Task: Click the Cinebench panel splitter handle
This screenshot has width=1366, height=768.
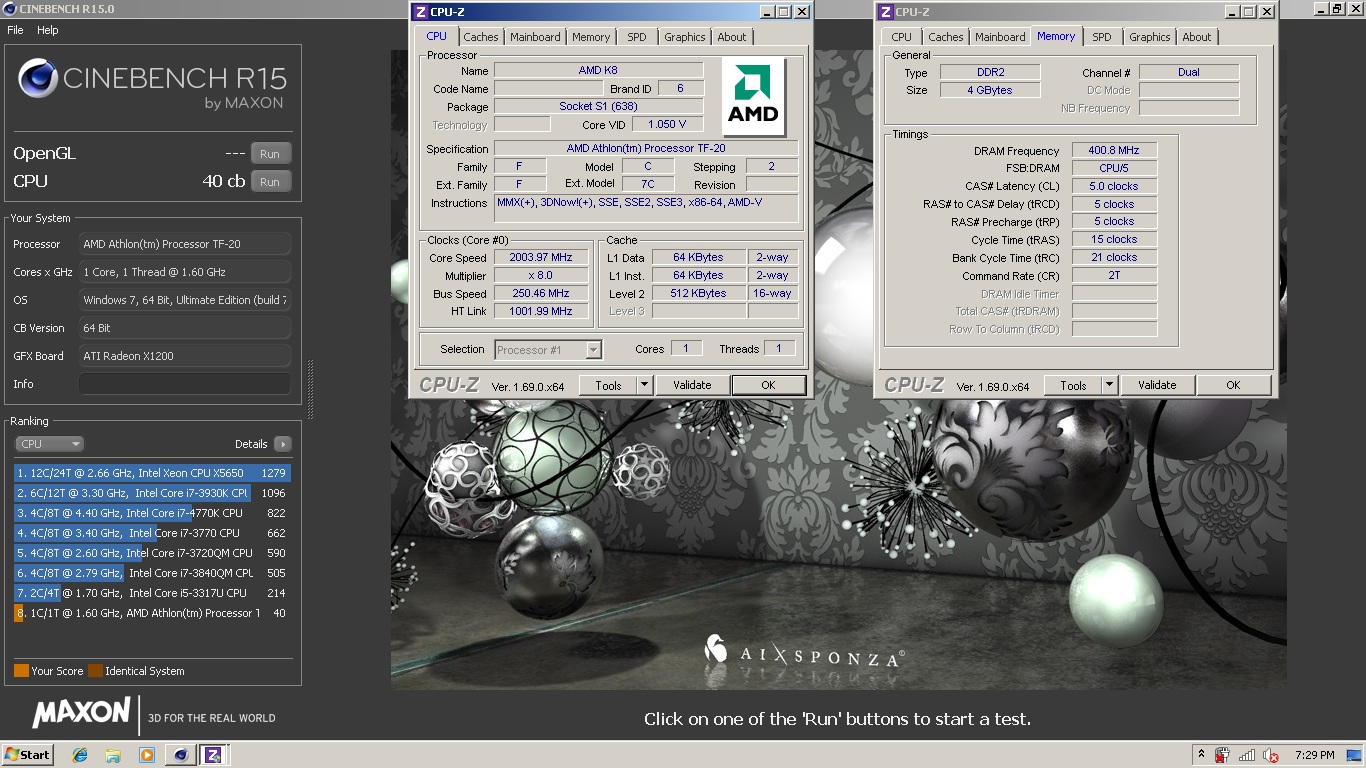Action: click(310, 390)
